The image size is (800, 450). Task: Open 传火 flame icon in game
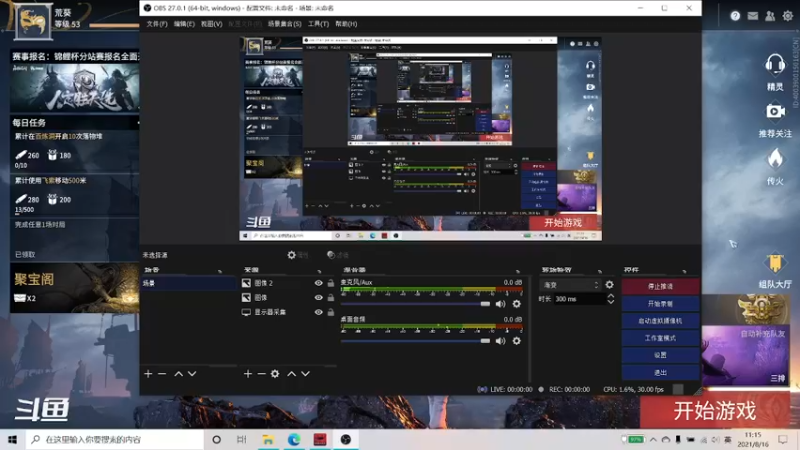tap(775, 158)
